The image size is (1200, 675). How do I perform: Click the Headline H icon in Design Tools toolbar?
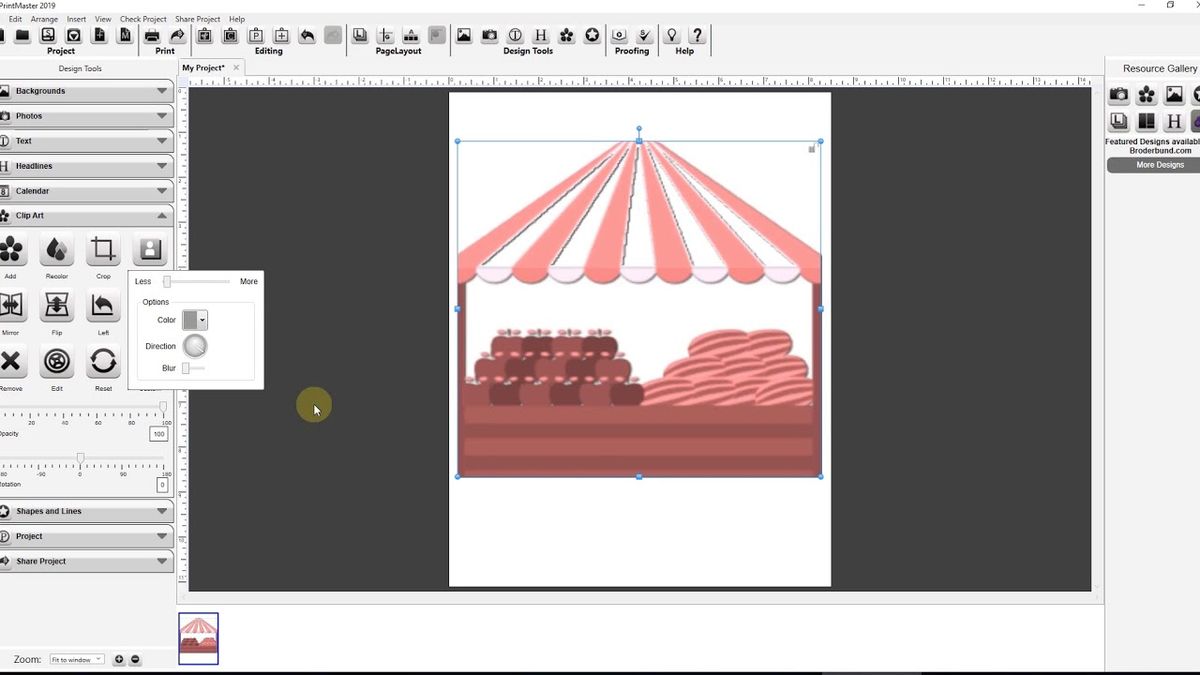[541, 35]
